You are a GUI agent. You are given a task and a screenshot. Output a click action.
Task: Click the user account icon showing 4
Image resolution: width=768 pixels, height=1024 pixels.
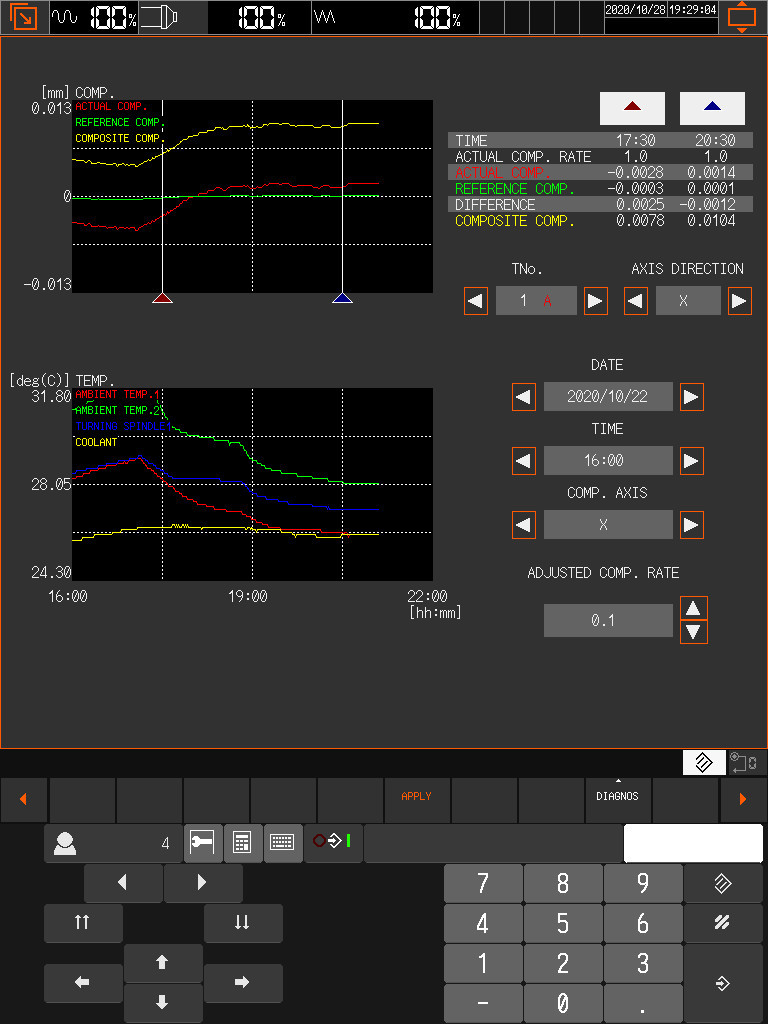pos(112,843)
